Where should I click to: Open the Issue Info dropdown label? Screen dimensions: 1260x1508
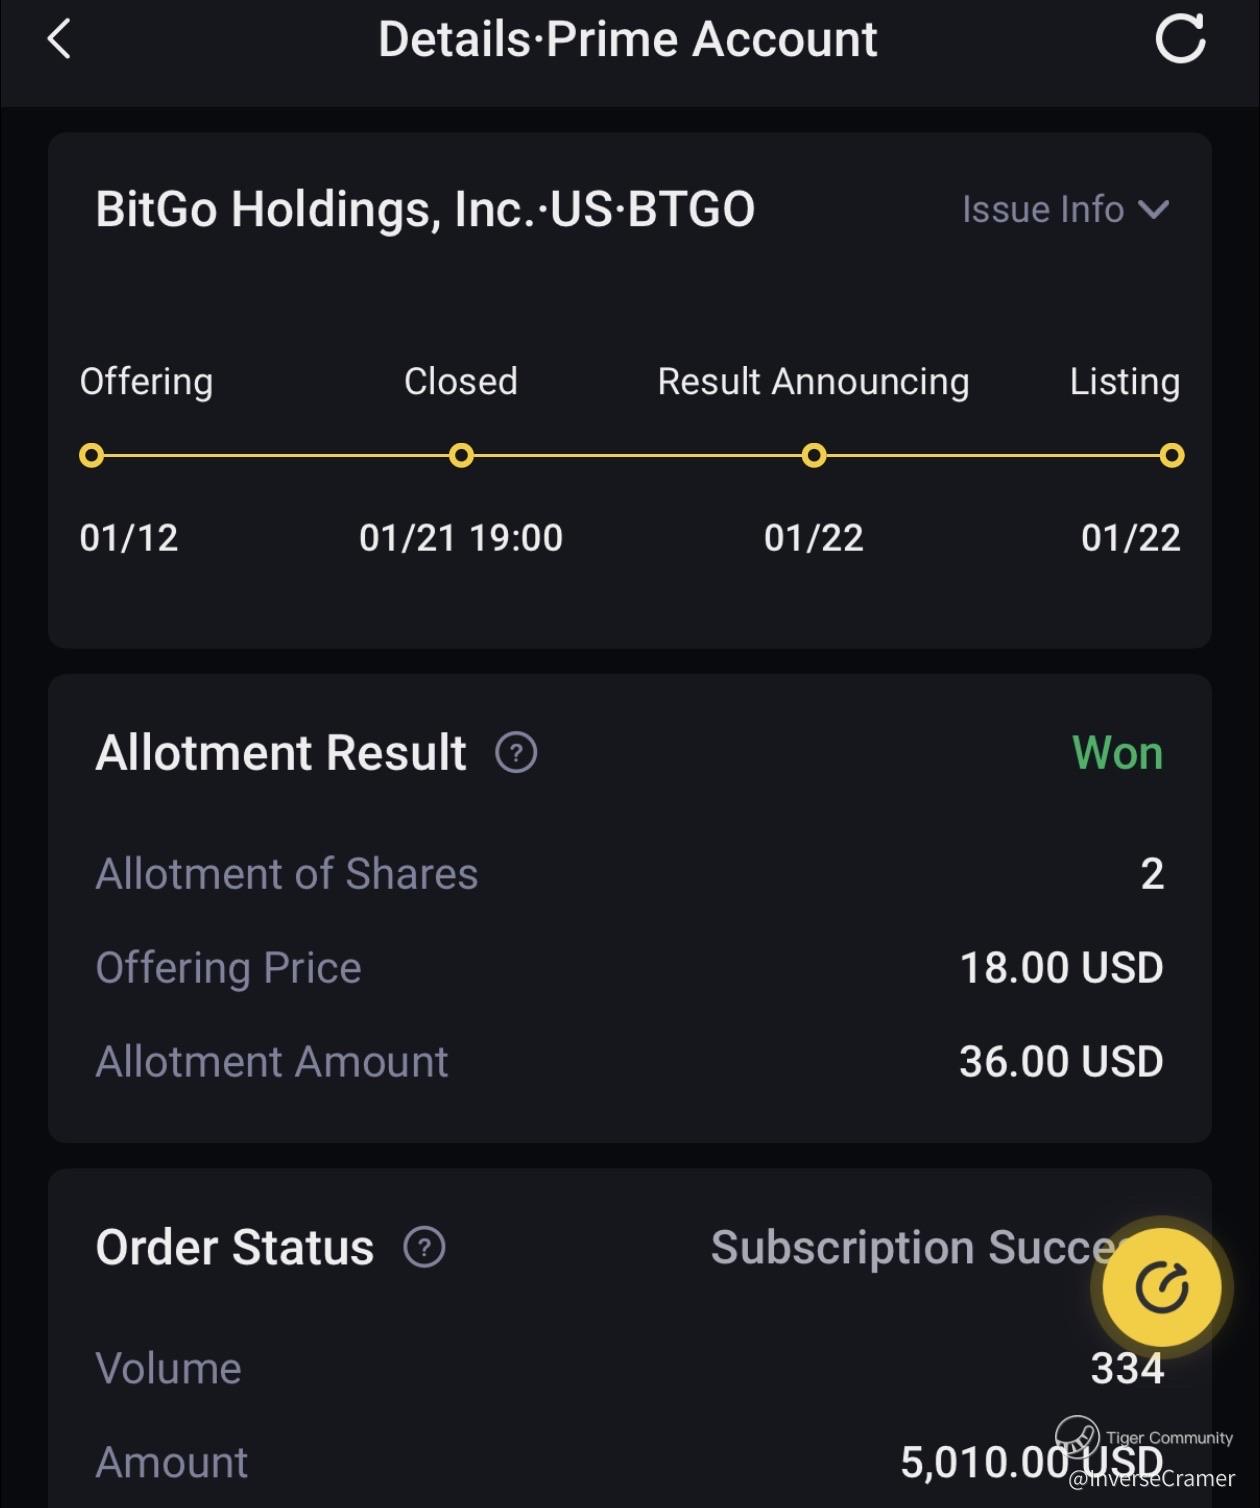tap(1042, 210)
